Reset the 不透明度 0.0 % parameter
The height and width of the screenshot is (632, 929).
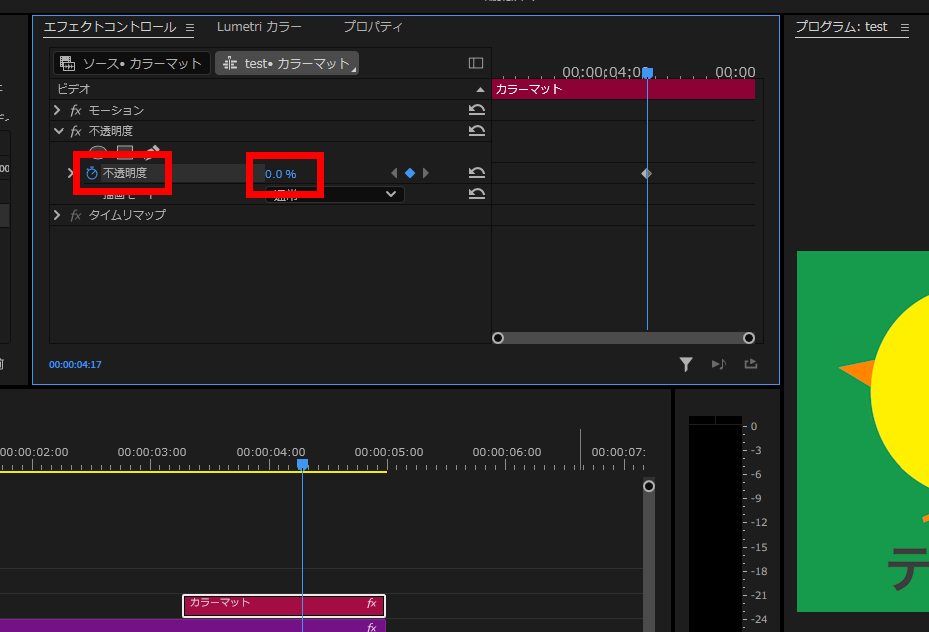(477, 173)
